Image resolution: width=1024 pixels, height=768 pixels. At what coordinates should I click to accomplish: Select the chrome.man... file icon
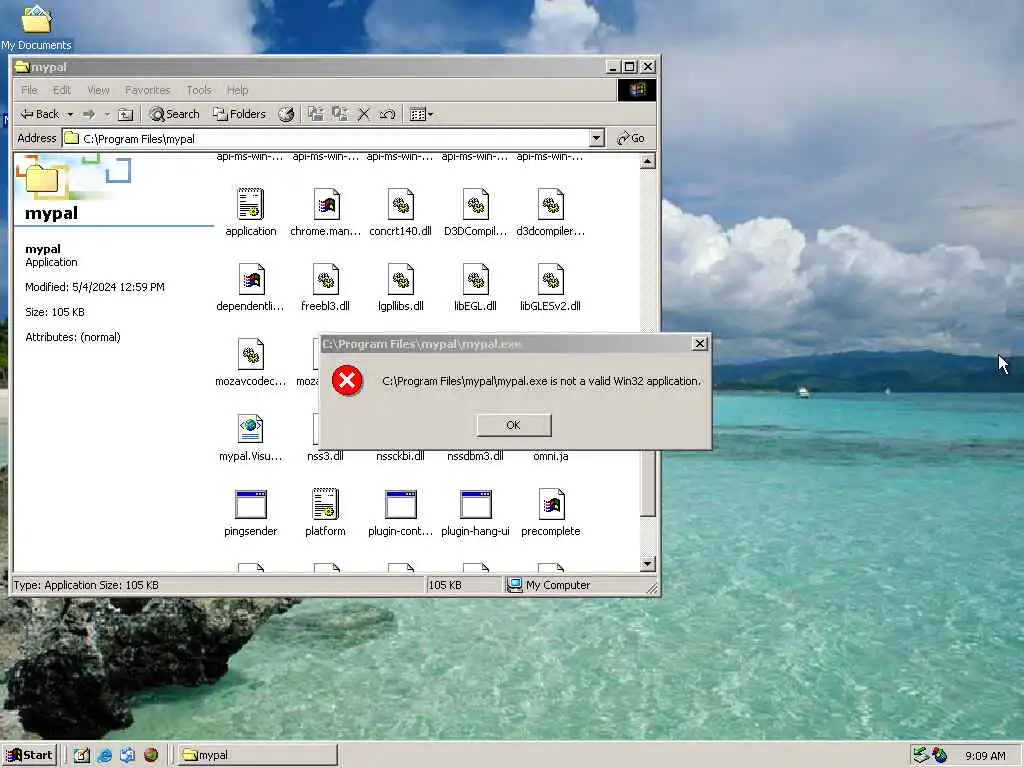point(326,204)
